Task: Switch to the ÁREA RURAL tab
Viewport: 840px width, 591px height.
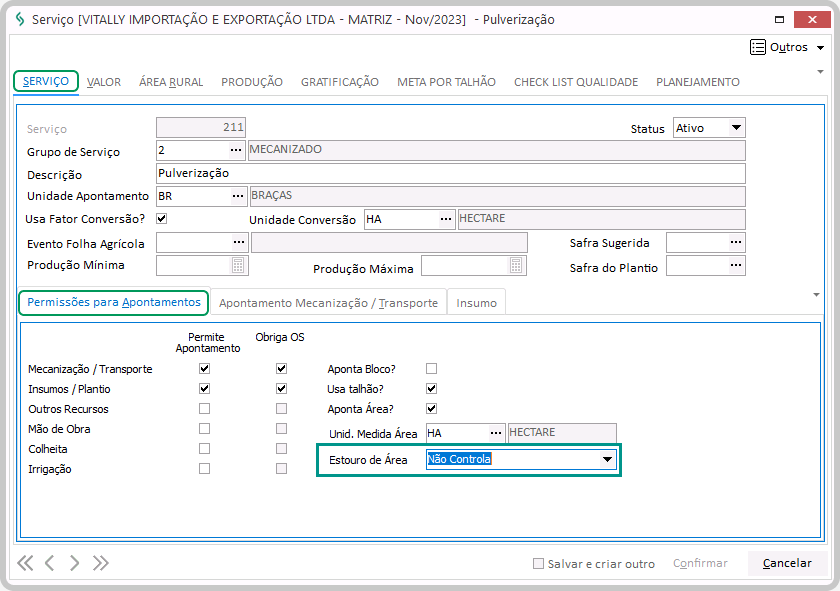Action: pyautogui.click(x=171, y=82)
